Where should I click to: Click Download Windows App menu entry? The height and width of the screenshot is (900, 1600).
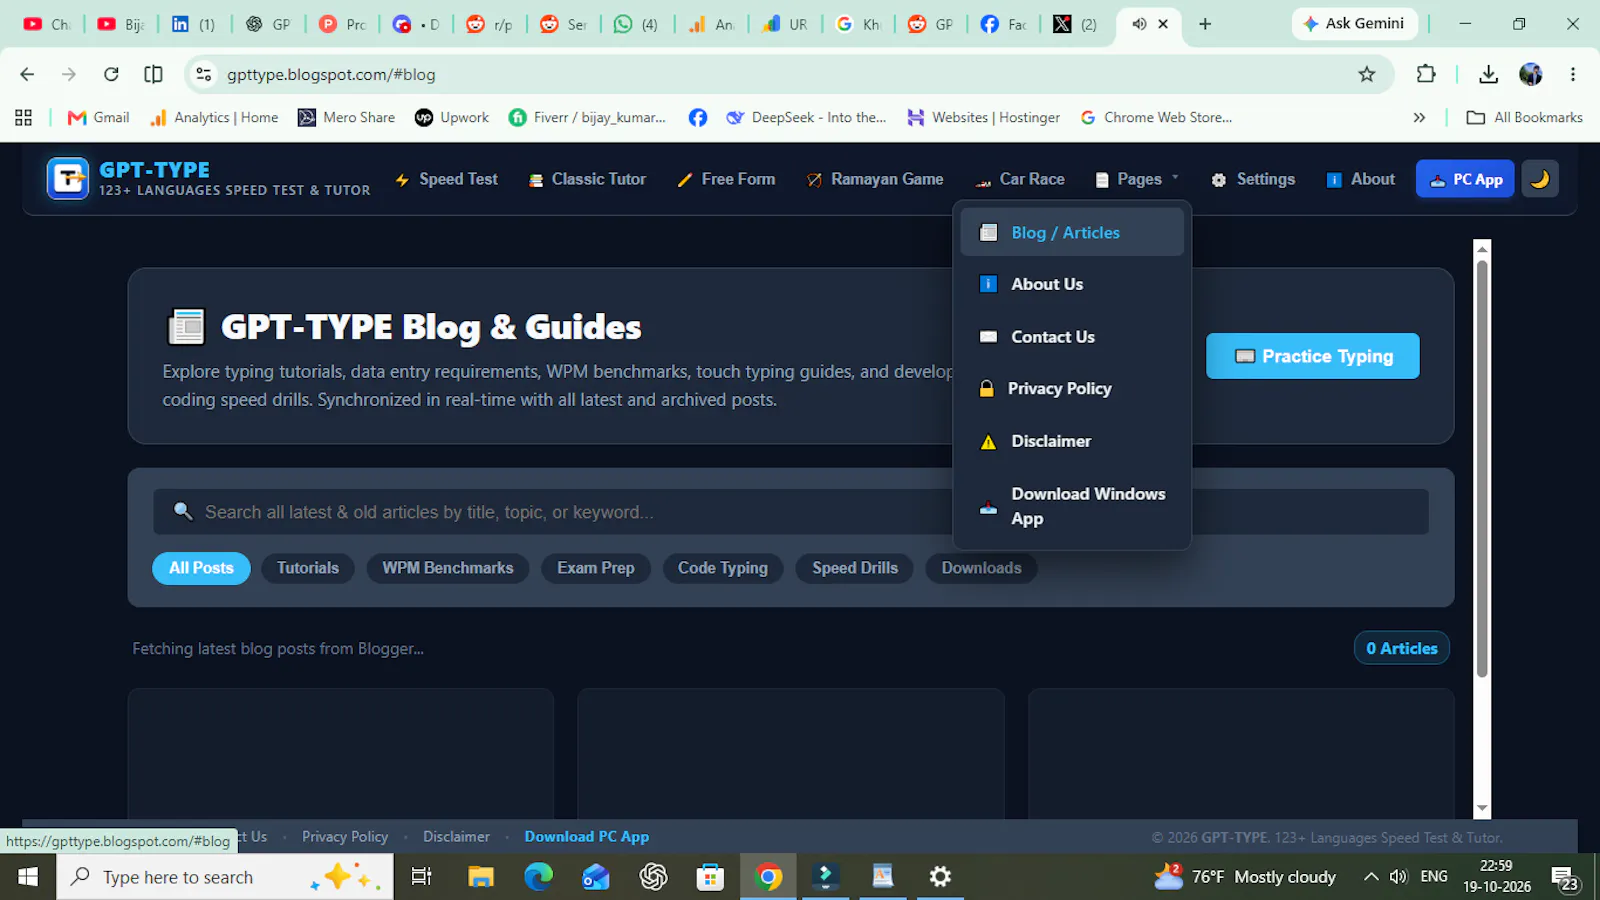point(1072,506)
